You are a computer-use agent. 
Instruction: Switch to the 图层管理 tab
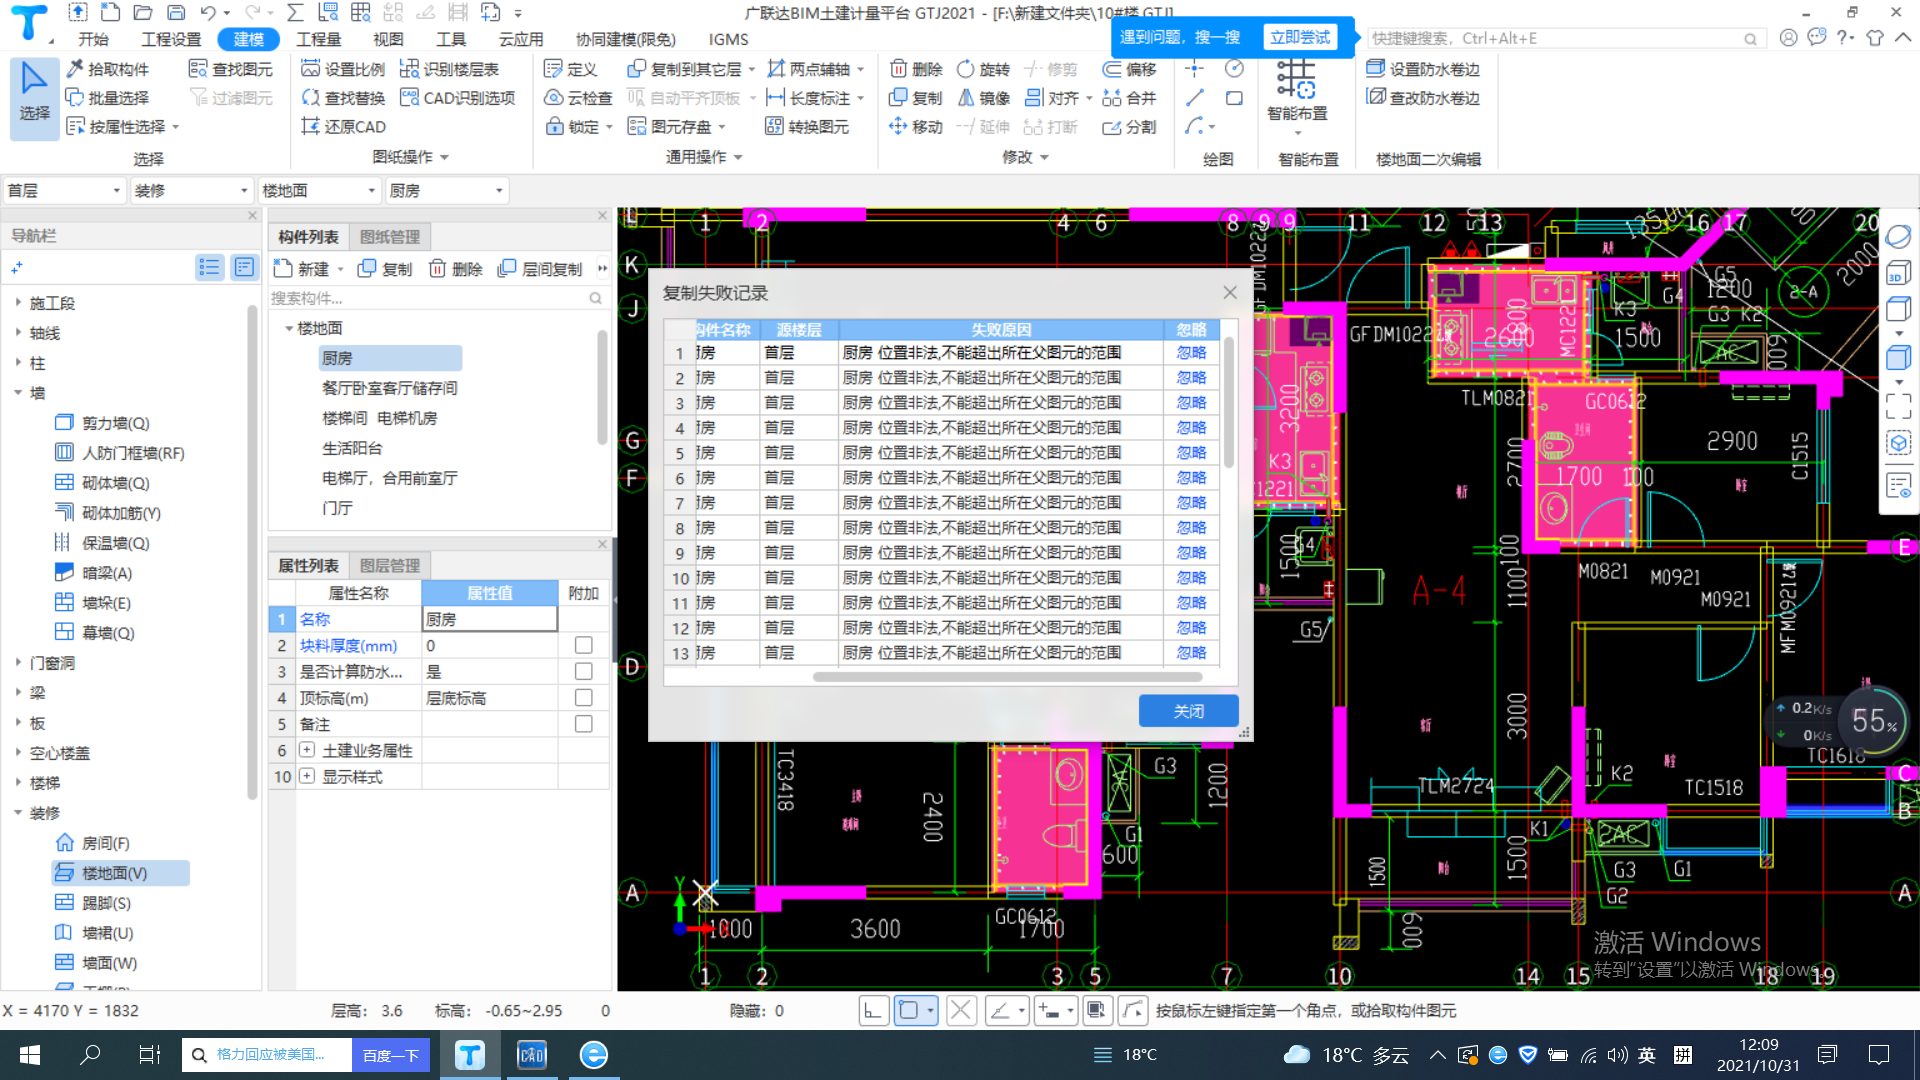pyautogui.click(x=390, y=566)
